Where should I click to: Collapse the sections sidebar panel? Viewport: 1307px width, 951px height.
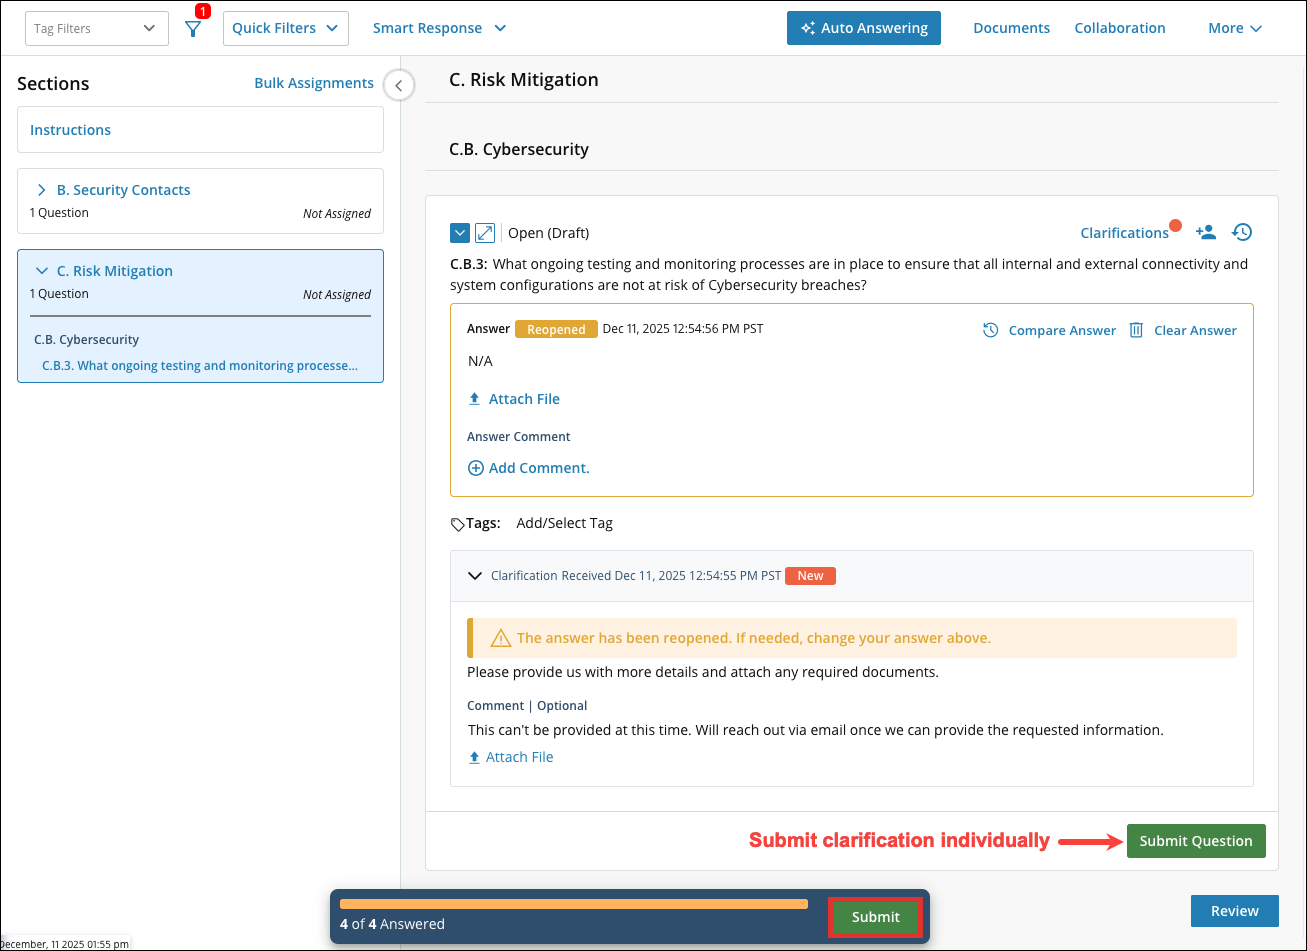pyautogui.click(x=399, y=85)
